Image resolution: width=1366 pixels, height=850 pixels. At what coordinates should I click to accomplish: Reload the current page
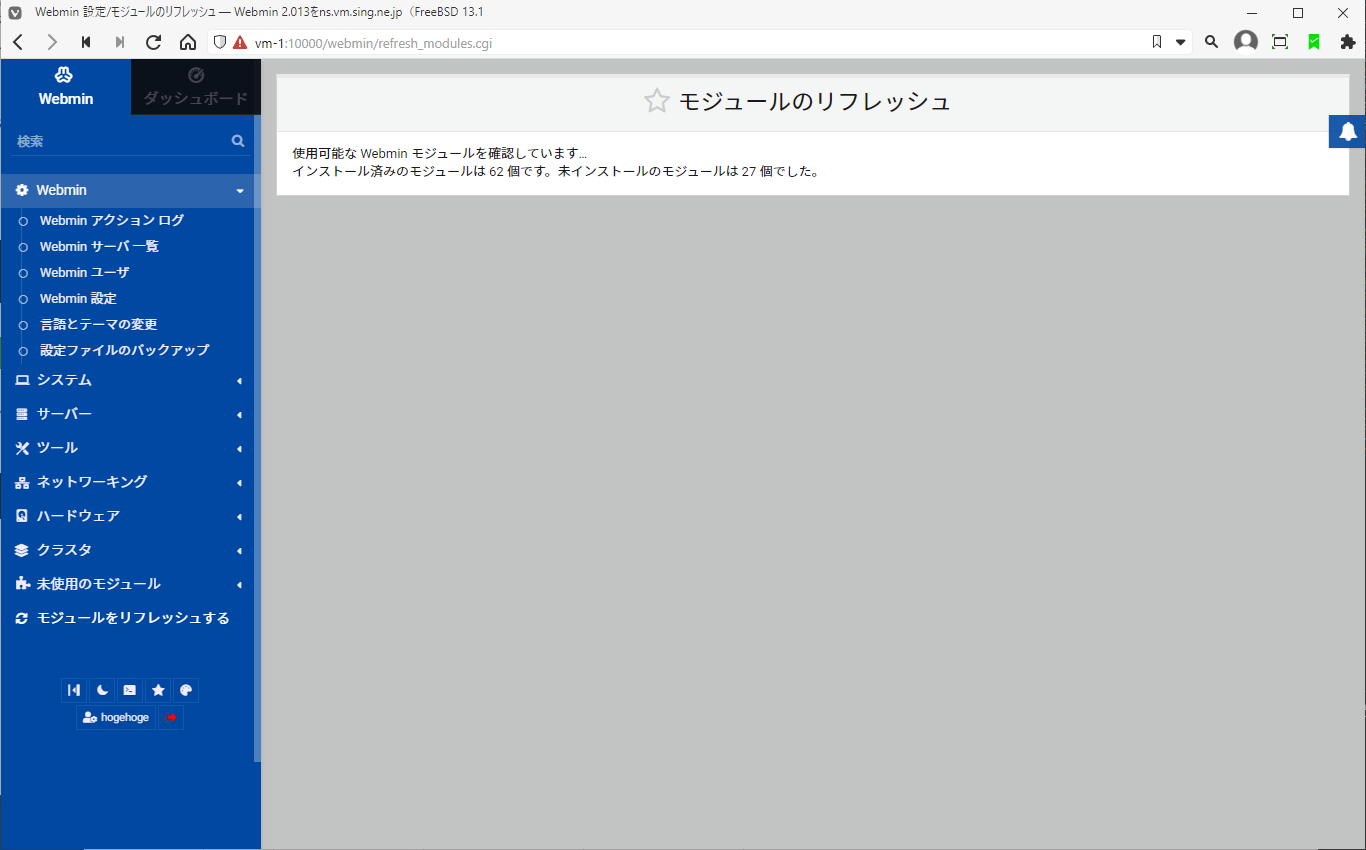154,42
